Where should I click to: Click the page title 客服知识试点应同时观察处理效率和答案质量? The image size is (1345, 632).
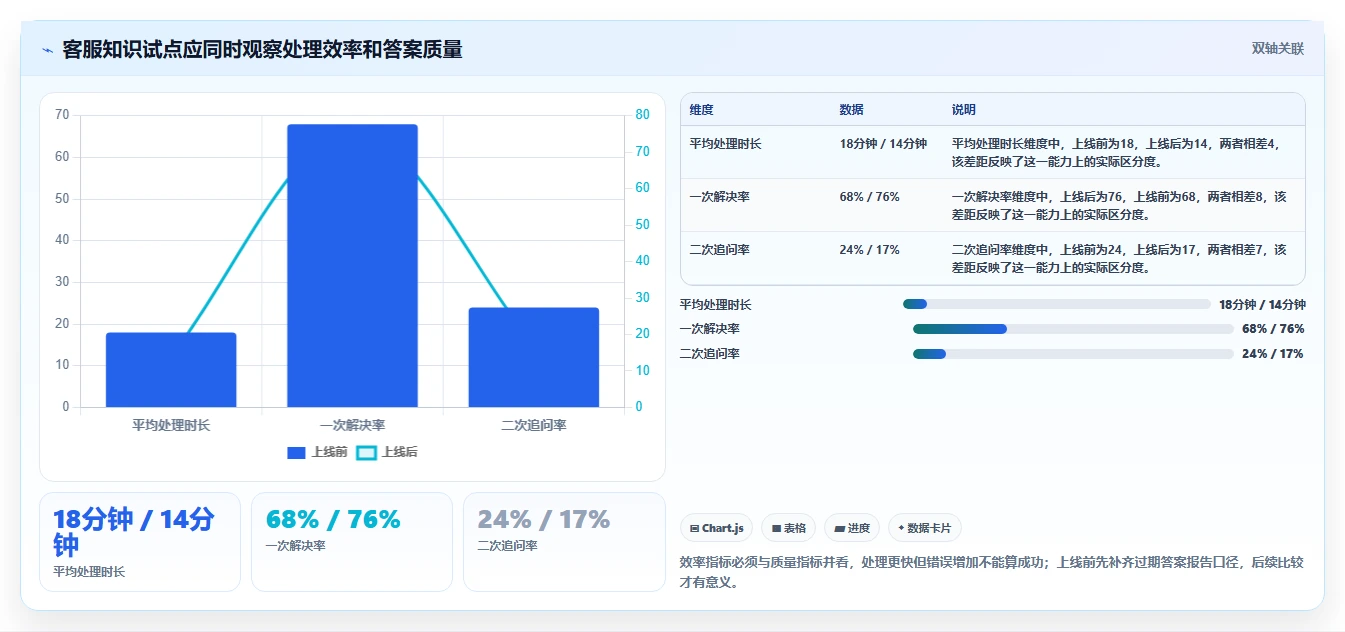point(262,50)
